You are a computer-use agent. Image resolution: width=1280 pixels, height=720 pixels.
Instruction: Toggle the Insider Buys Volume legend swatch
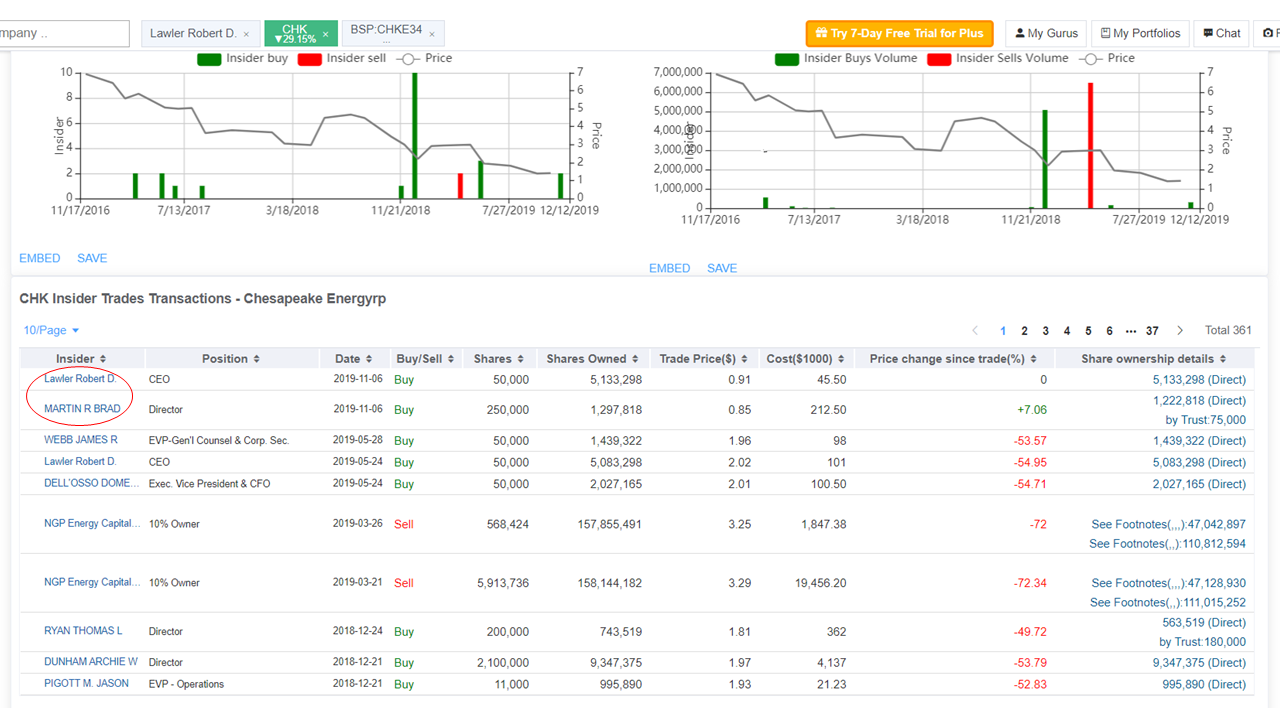(787, 59)
